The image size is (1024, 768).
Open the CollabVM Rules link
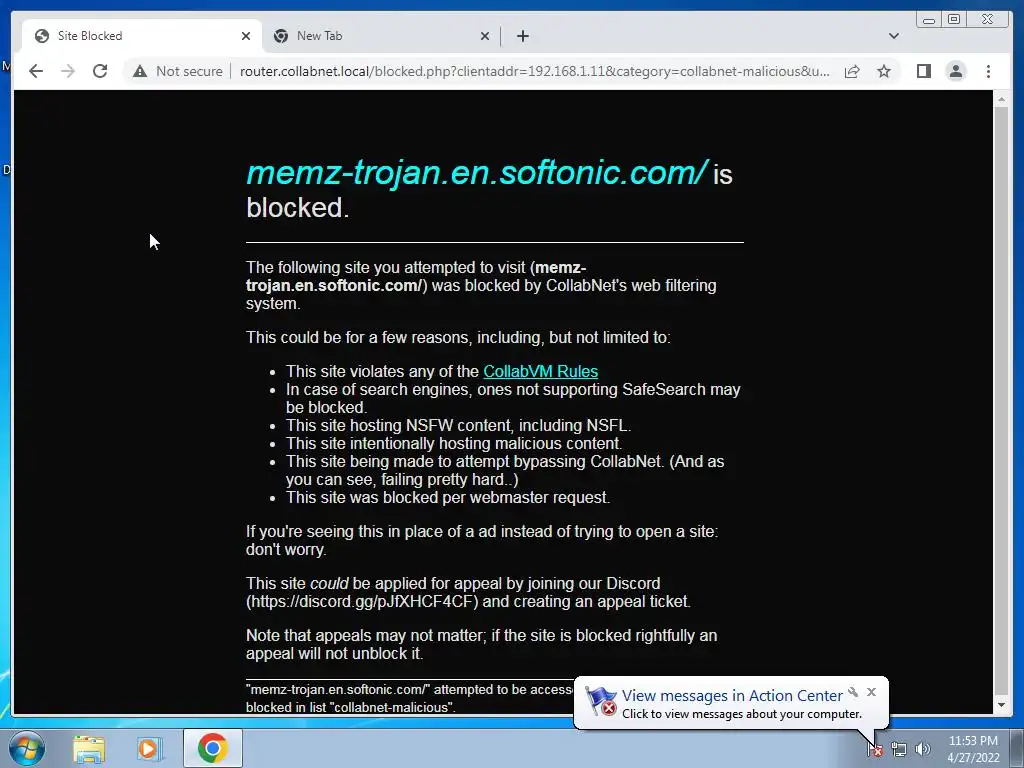(x=540, y=372)
